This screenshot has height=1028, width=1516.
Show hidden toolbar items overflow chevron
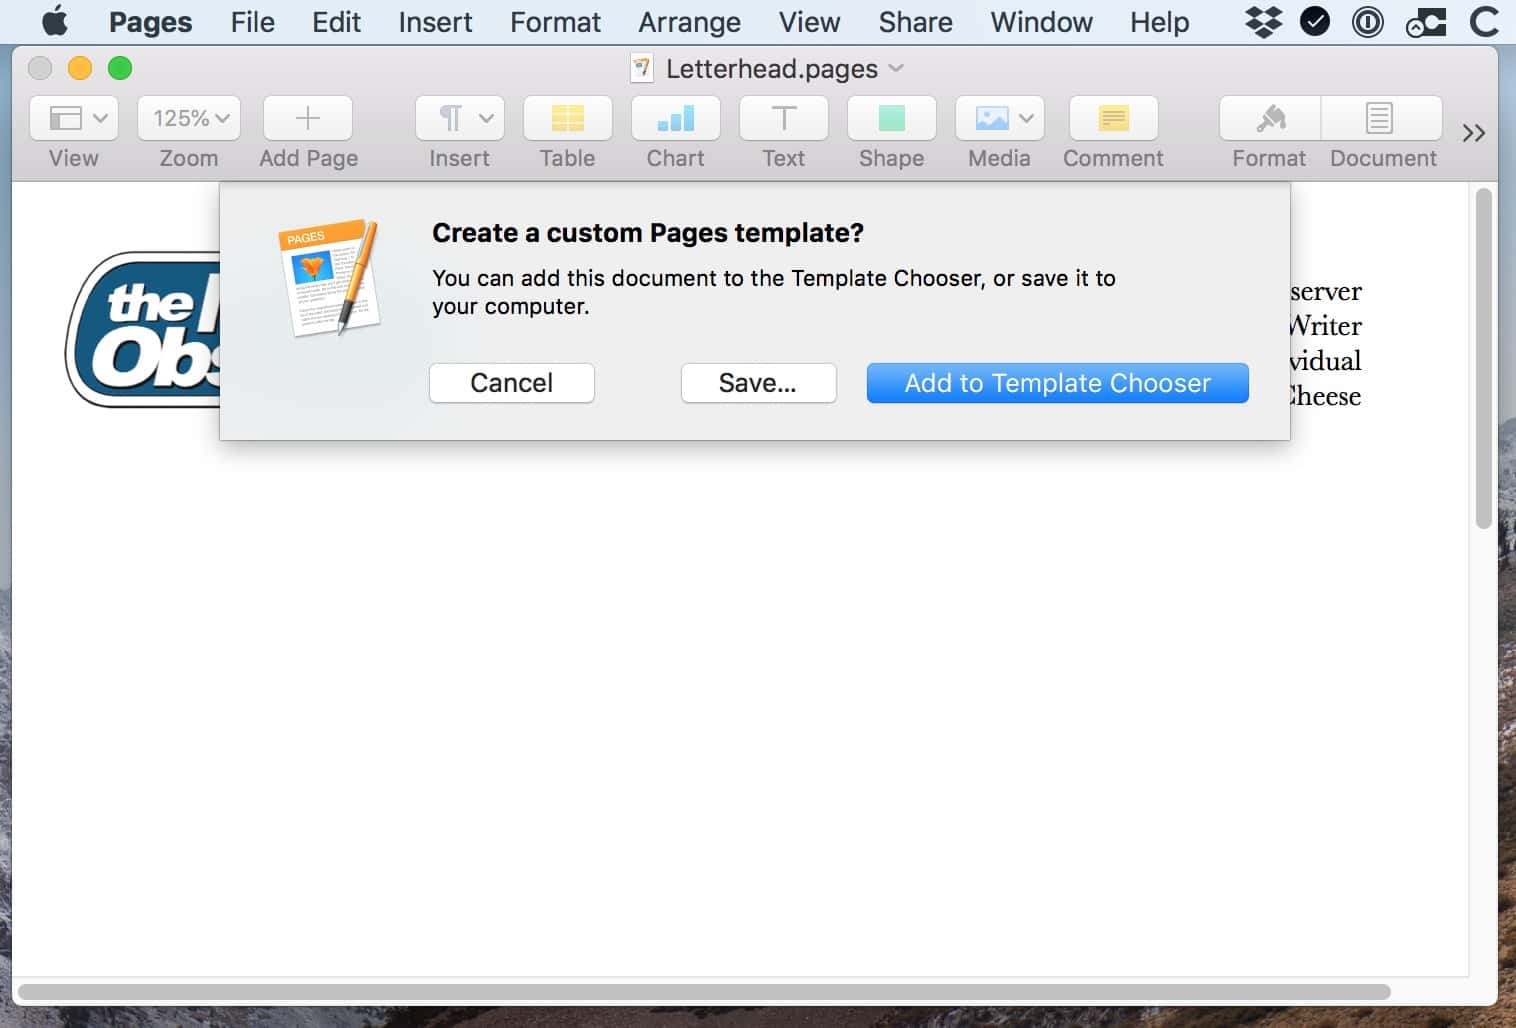point(1473,133)
